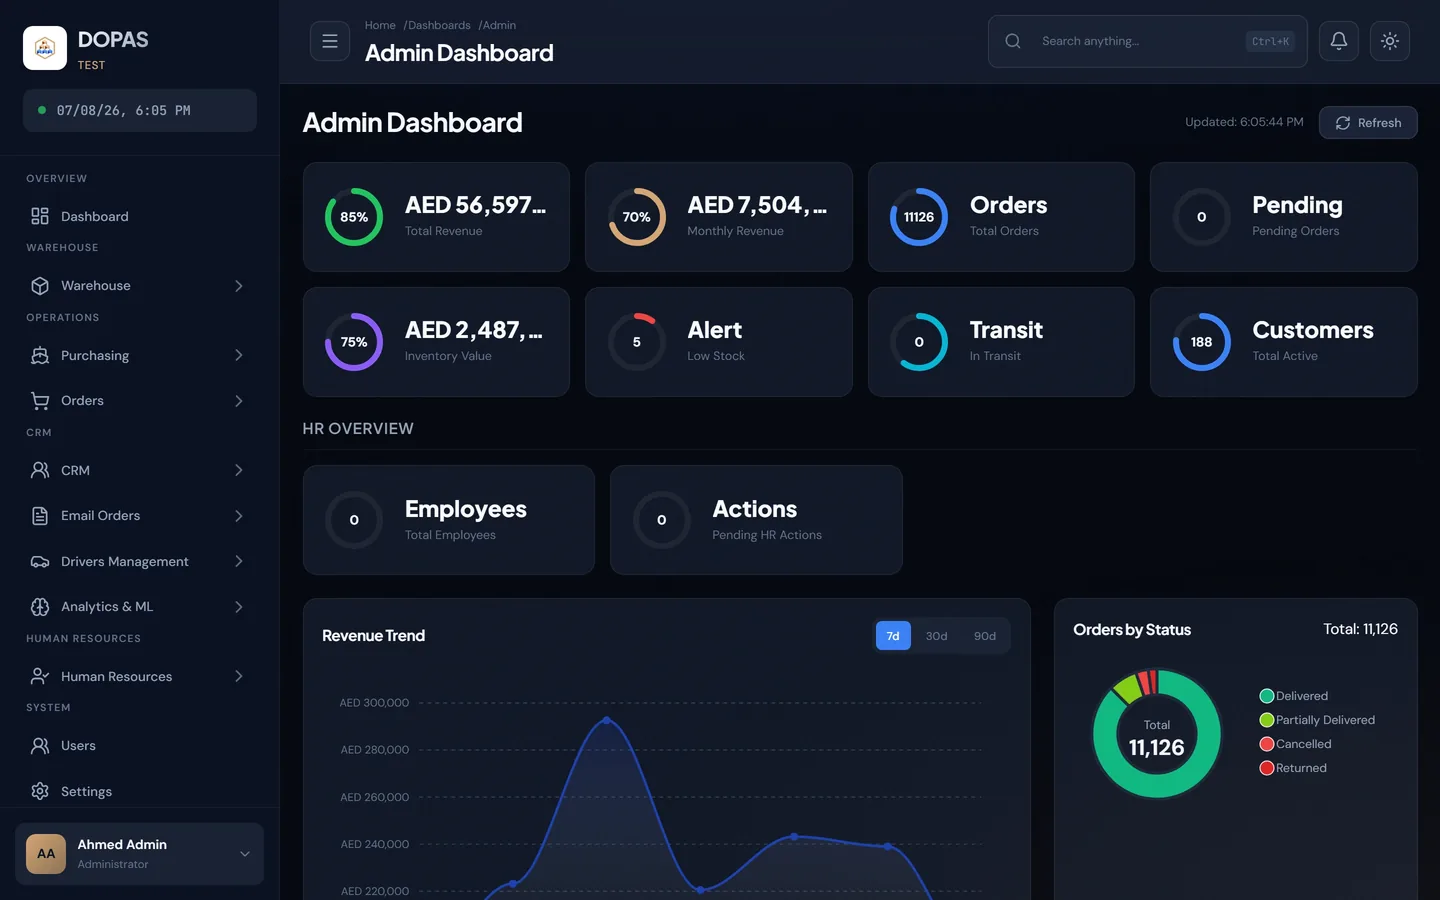Open the Ahmed Admin account dropdown
Screen dimensions: 1440x900
140,854
